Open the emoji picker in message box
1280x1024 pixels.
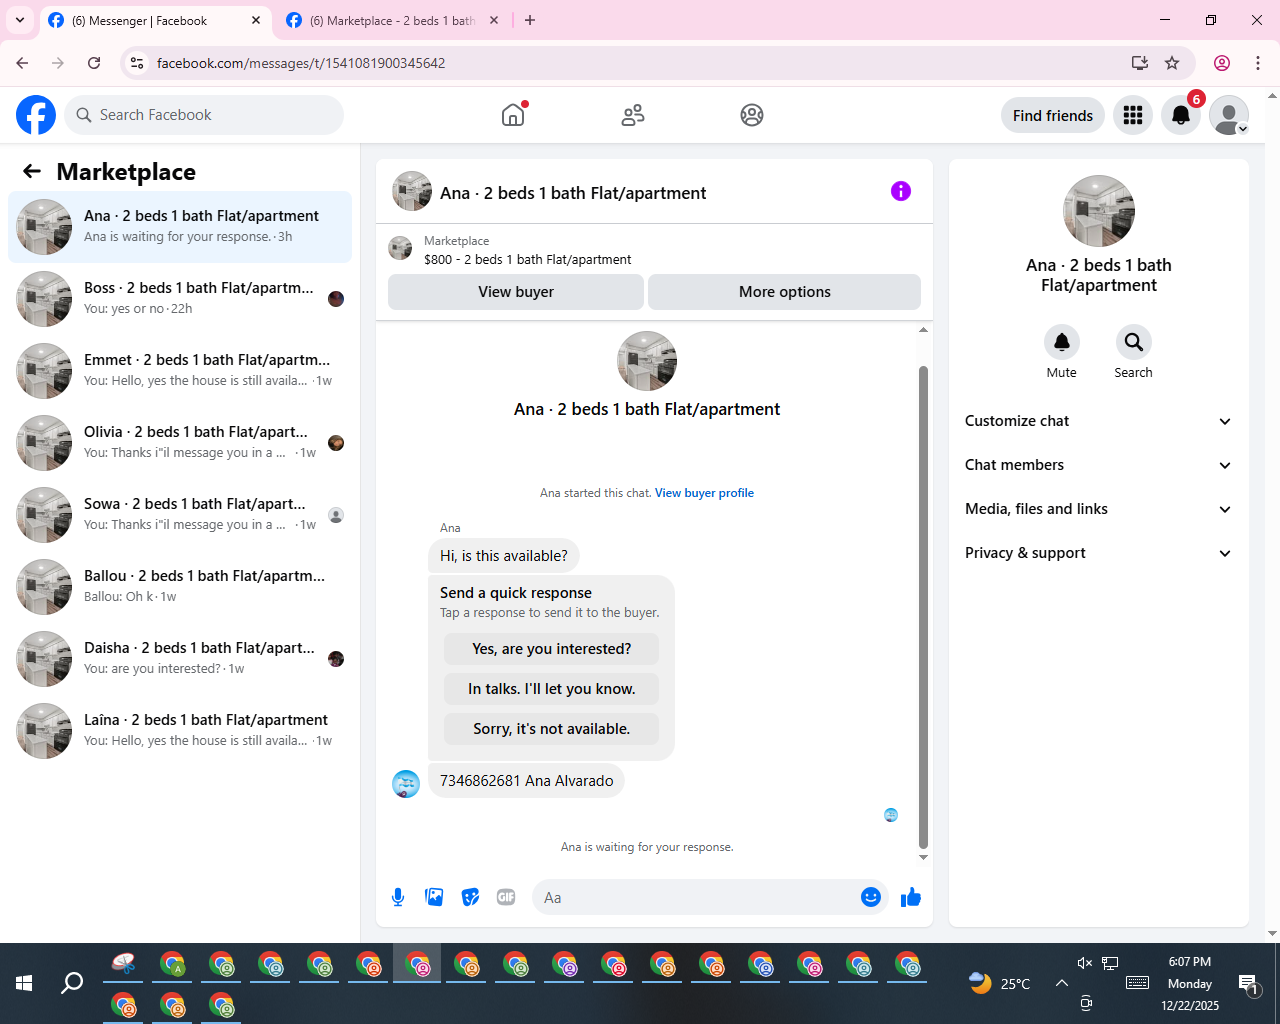871,897
